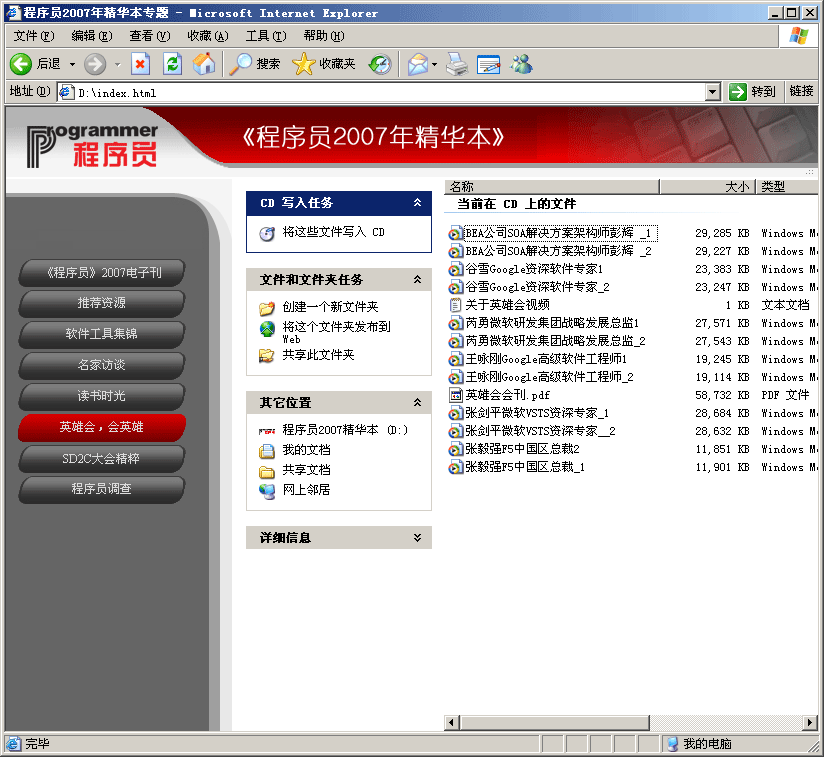This screenshot has width=824, height=757.
Task: Click 将这些文件写入 CD link
Action: [333, 232]
